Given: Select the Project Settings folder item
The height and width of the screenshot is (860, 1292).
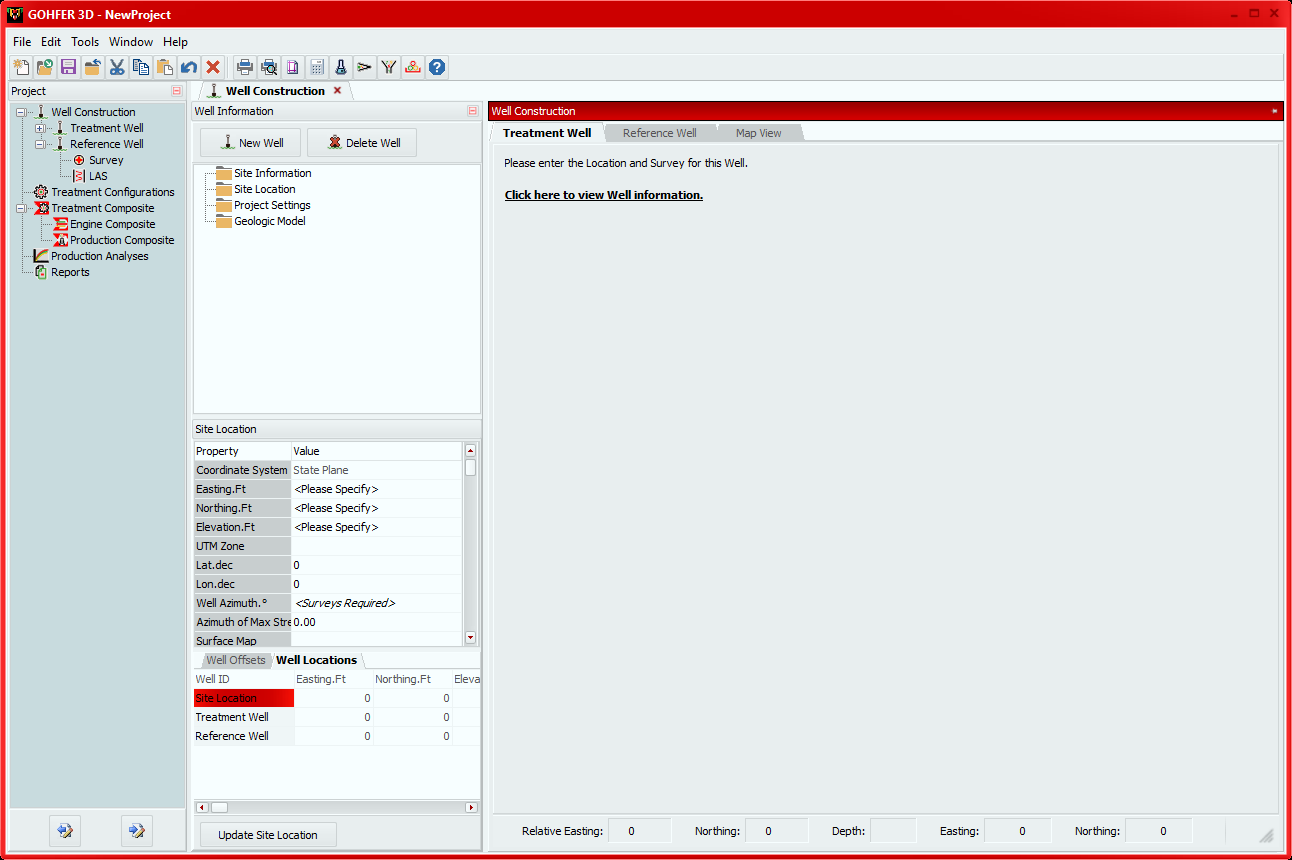Looking at the screenshot, I should click(272, 205).
